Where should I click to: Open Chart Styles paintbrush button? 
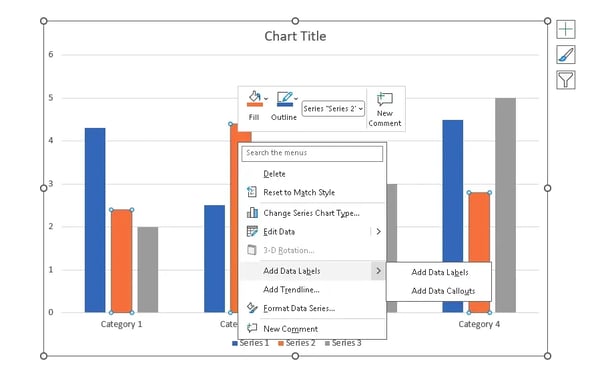[566, 55]
